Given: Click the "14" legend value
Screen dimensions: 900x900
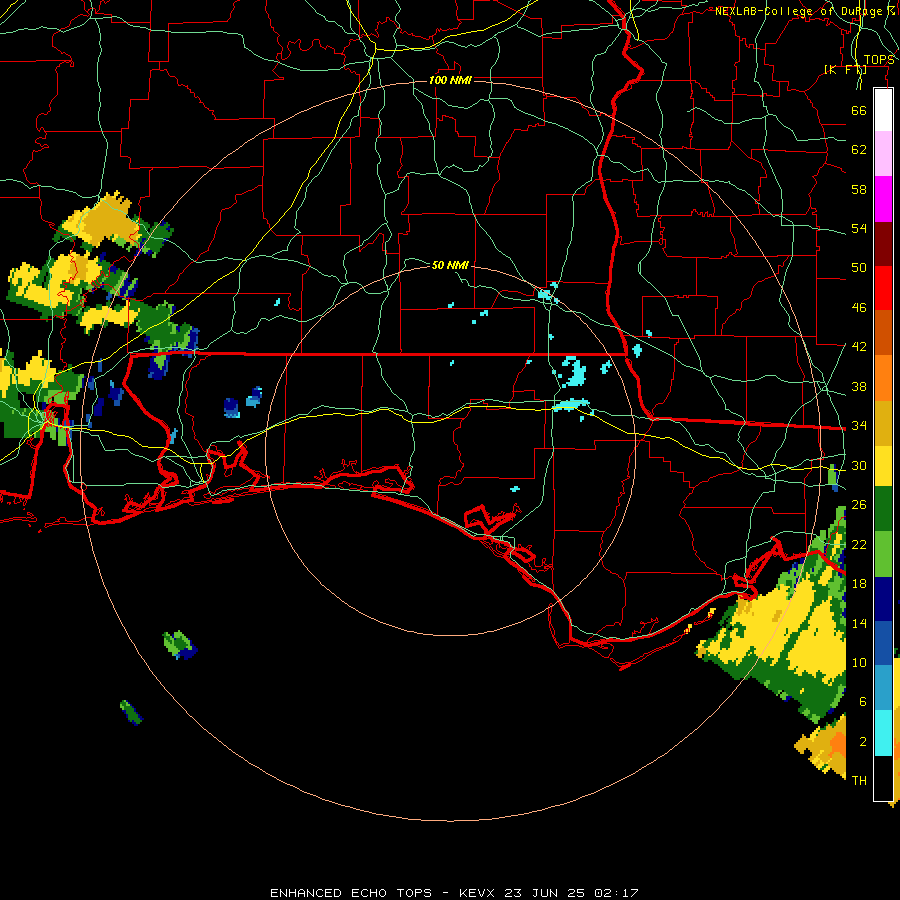Looking at the screenshot, I should [x=859, y=623].
